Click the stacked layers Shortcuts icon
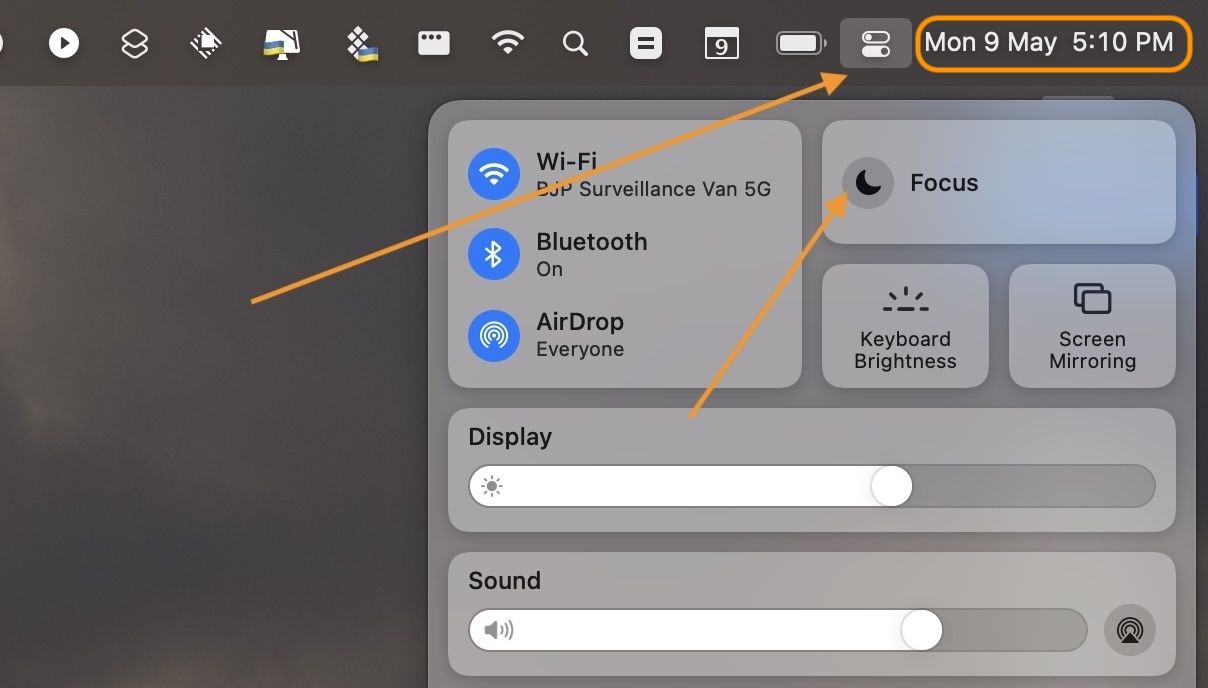Image resolution: width=1208 pixels, height=688 pixels. point(134,43)
